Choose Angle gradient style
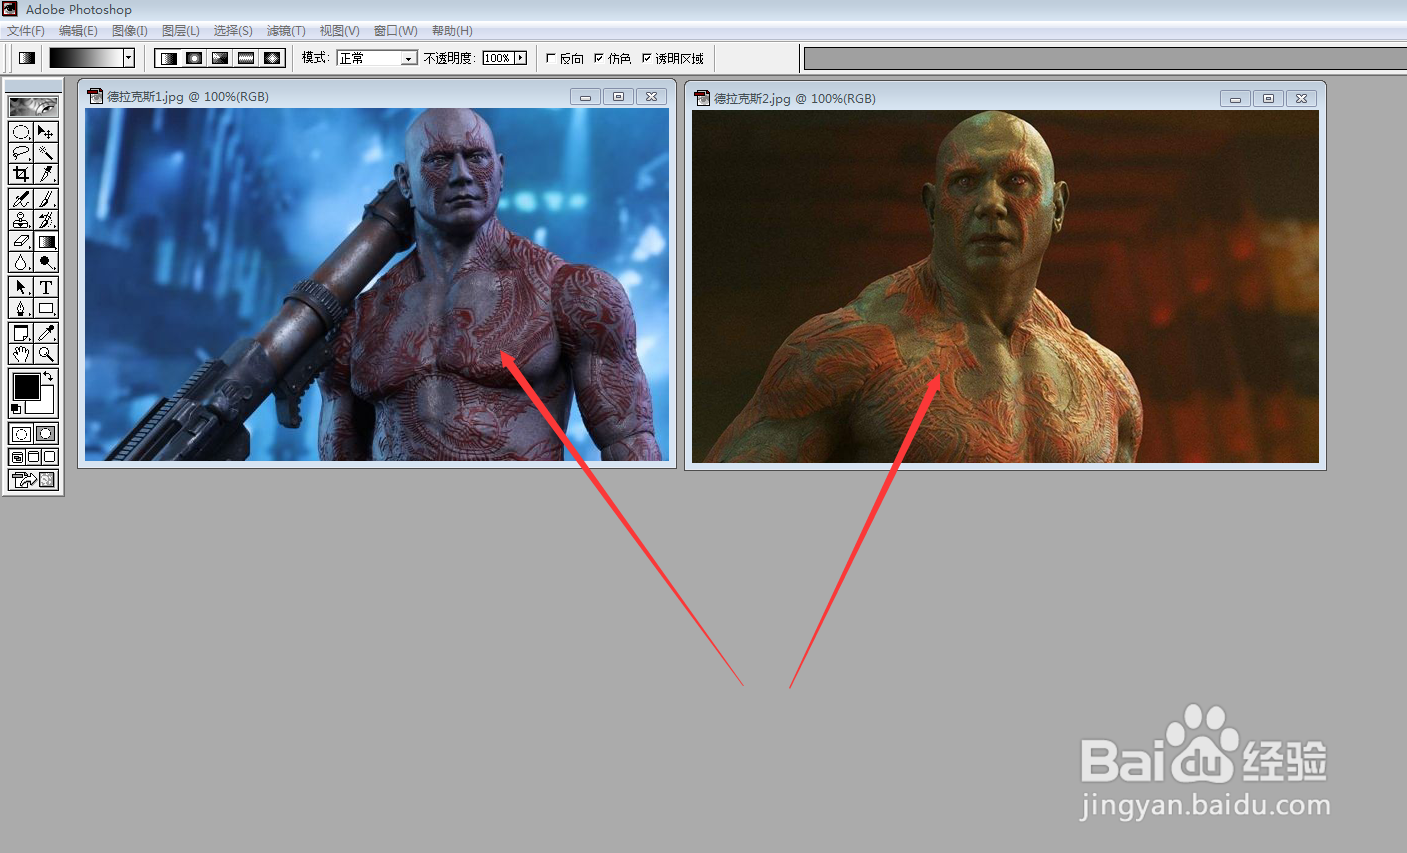 tap(220, 58)
